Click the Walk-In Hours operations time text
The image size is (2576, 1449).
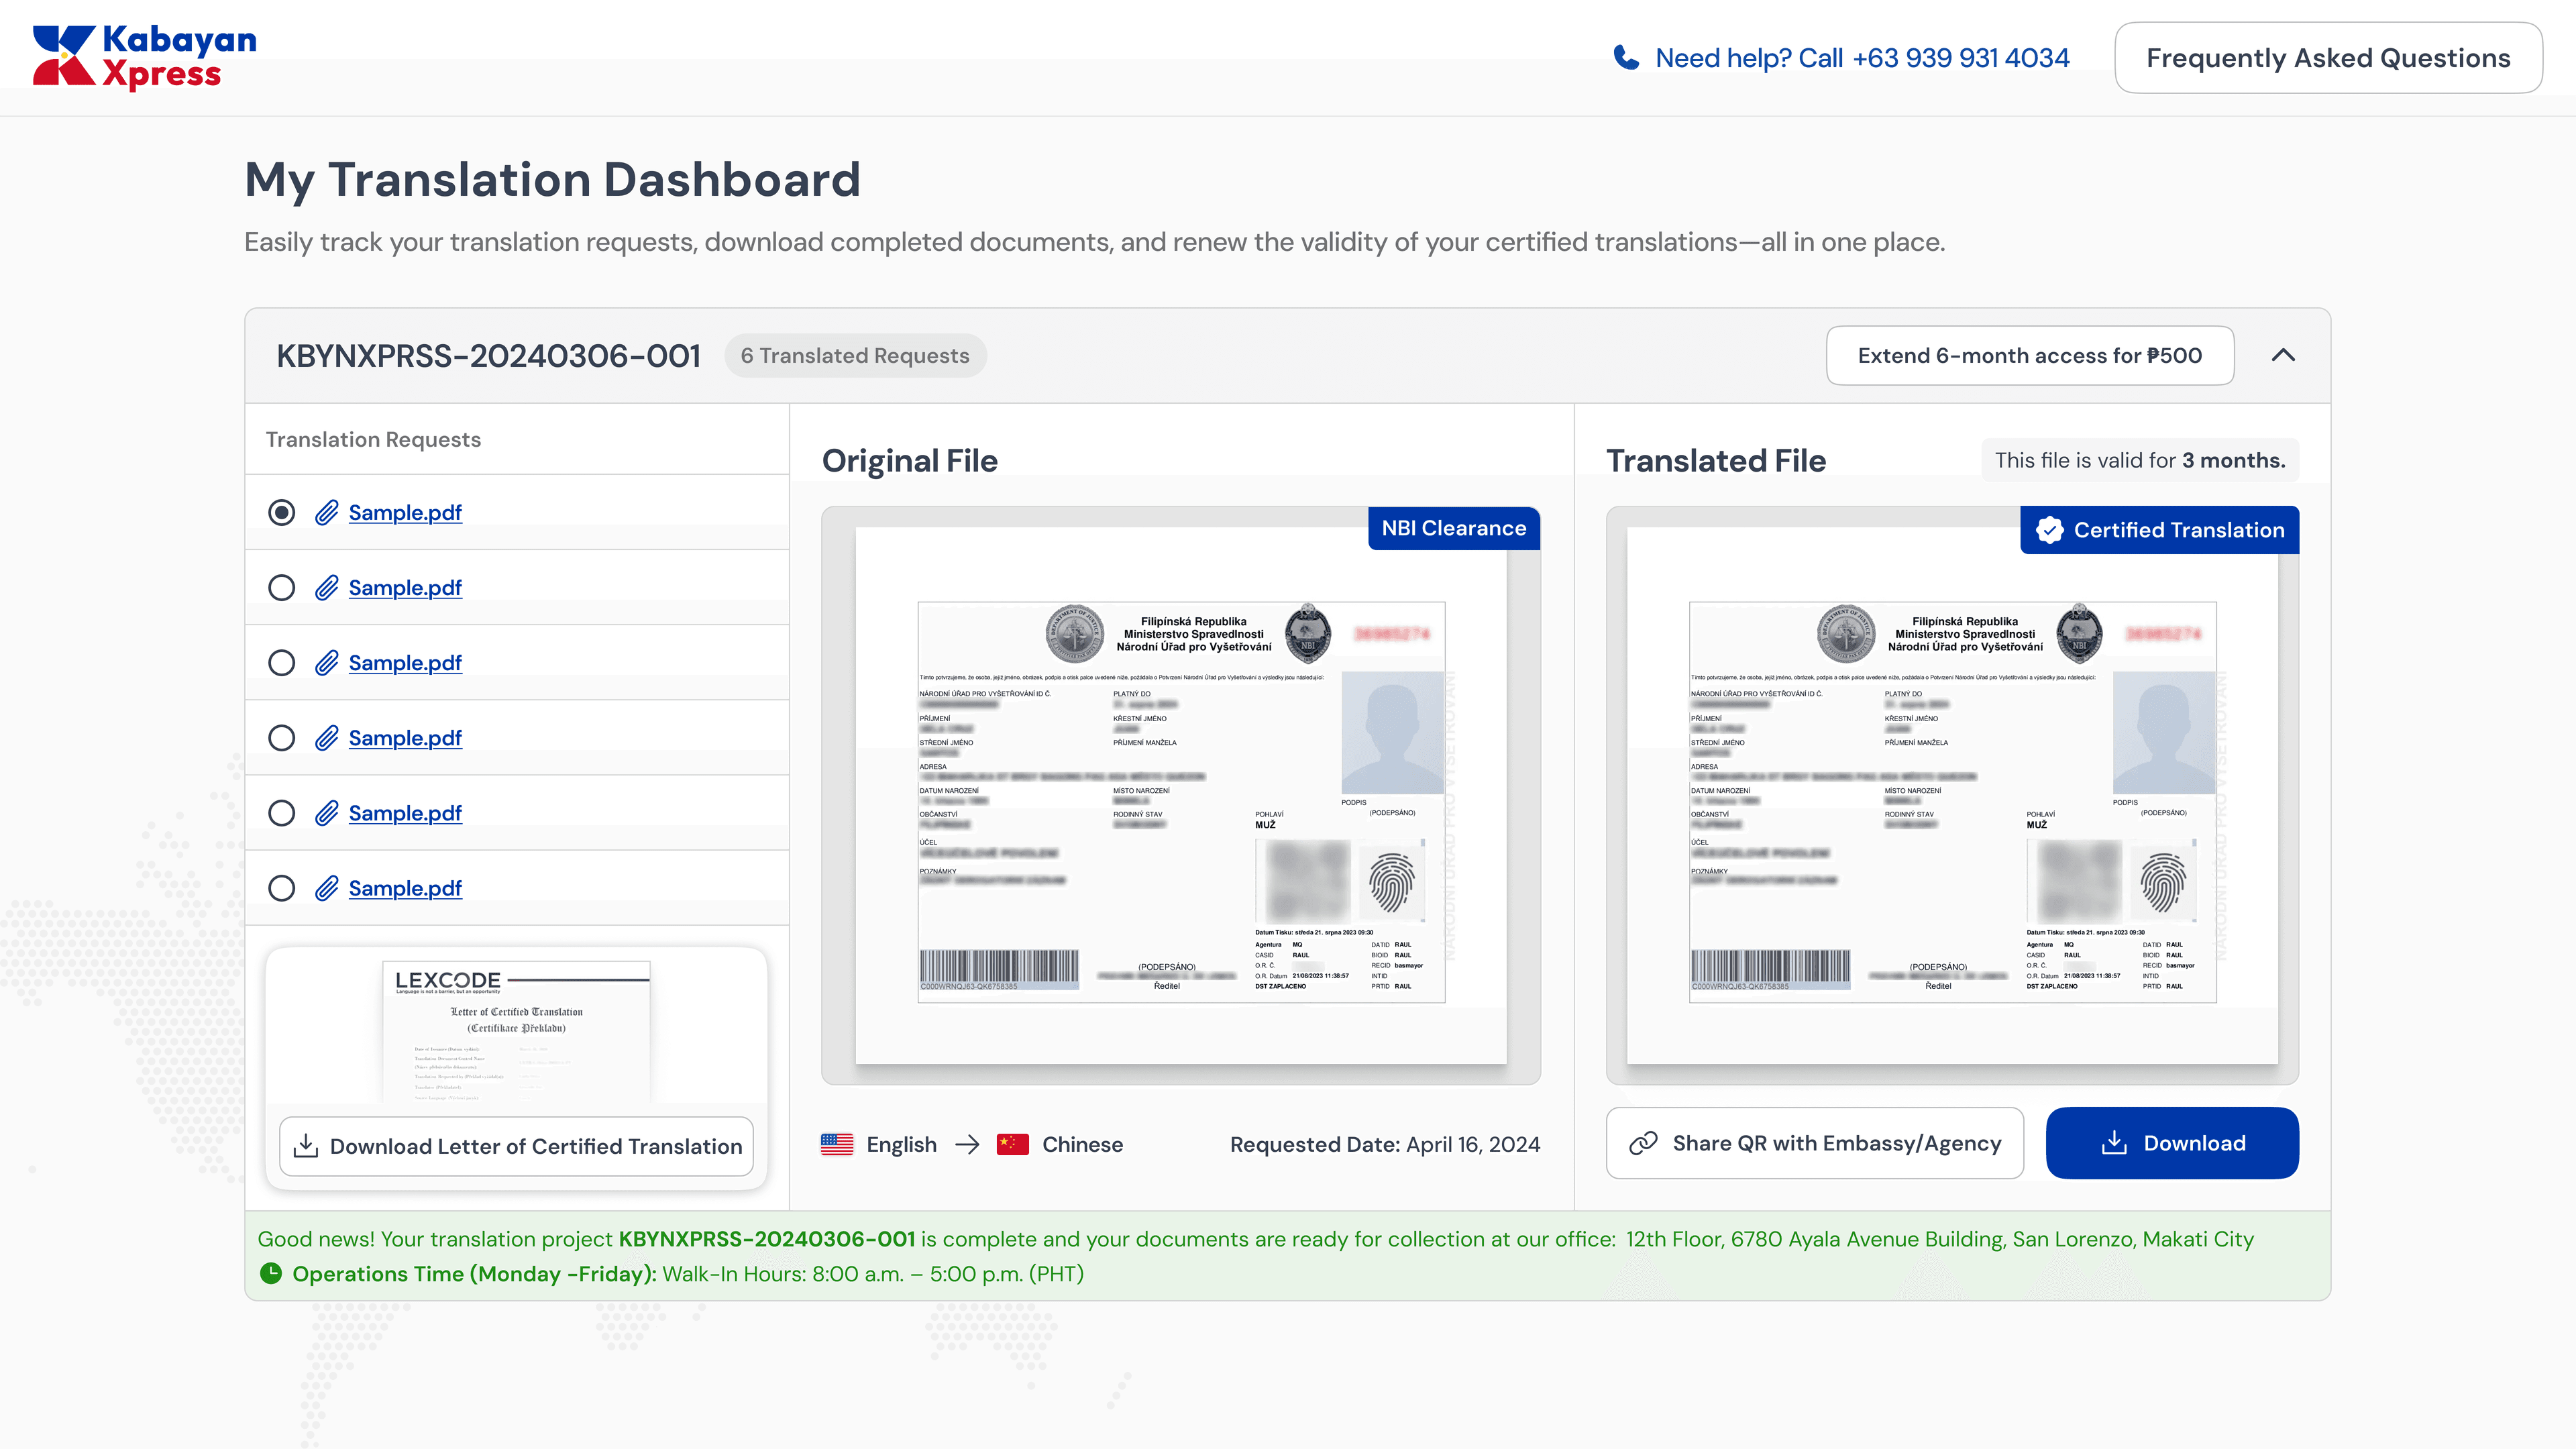873,1273
